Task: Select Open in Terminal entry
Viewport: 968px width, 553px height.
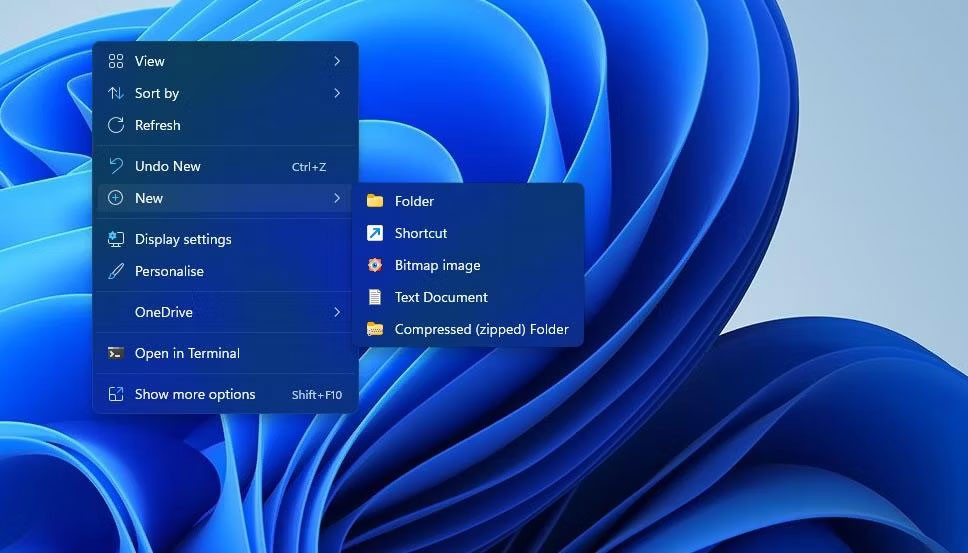Action: (x=187, y=353)
